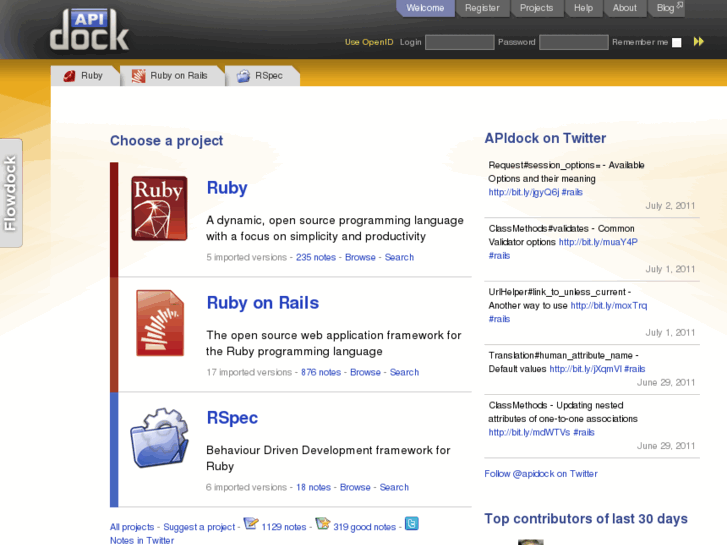Click Top contributors of last 30 days heading

[x=586, y=519]
